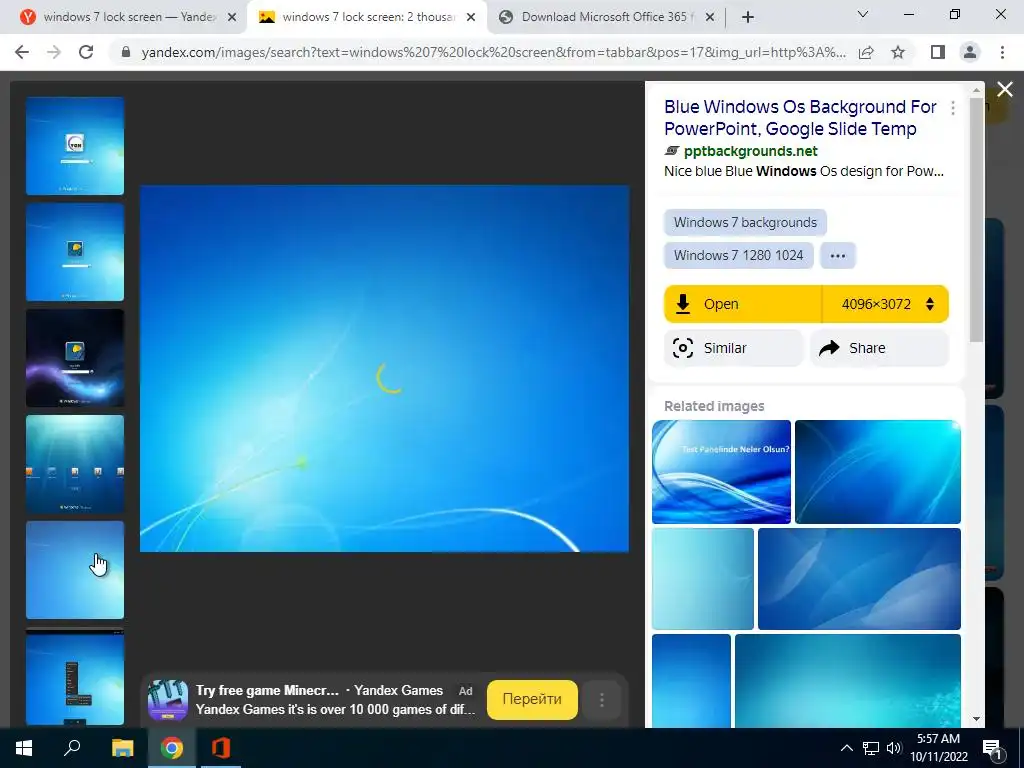Select the second login-screen thumbnail
The image size is (1024, 768).
tap(75, 251)
